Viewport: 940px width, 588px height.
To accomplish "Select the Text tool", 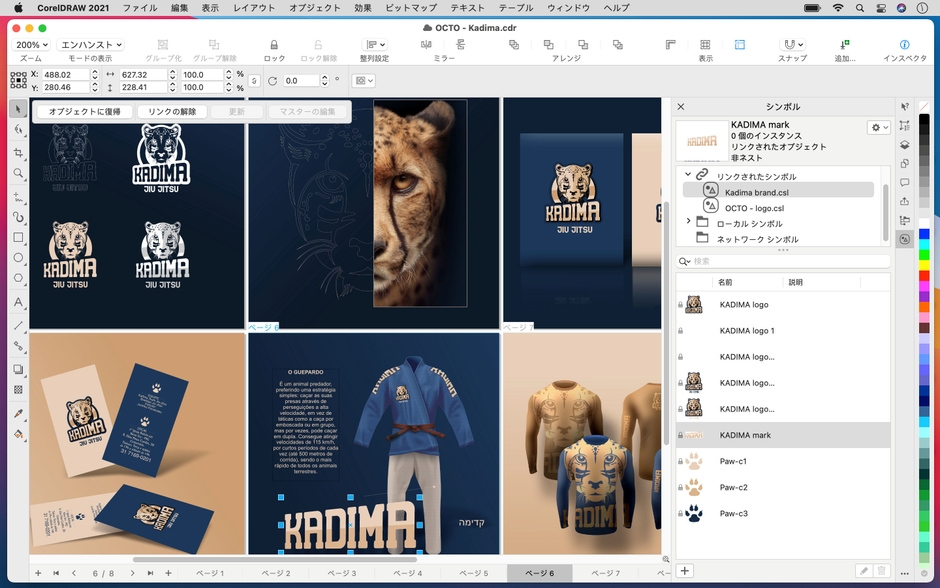I will point(18,302).
